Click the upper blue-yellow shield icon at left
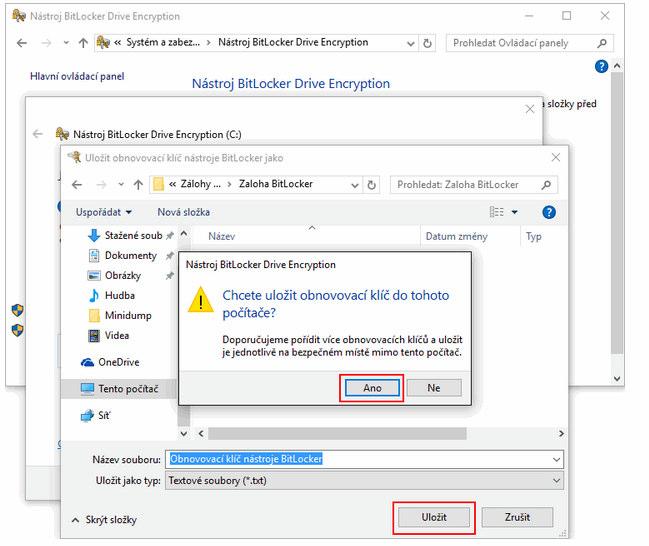The image size is (649, 546). point(17,310)
